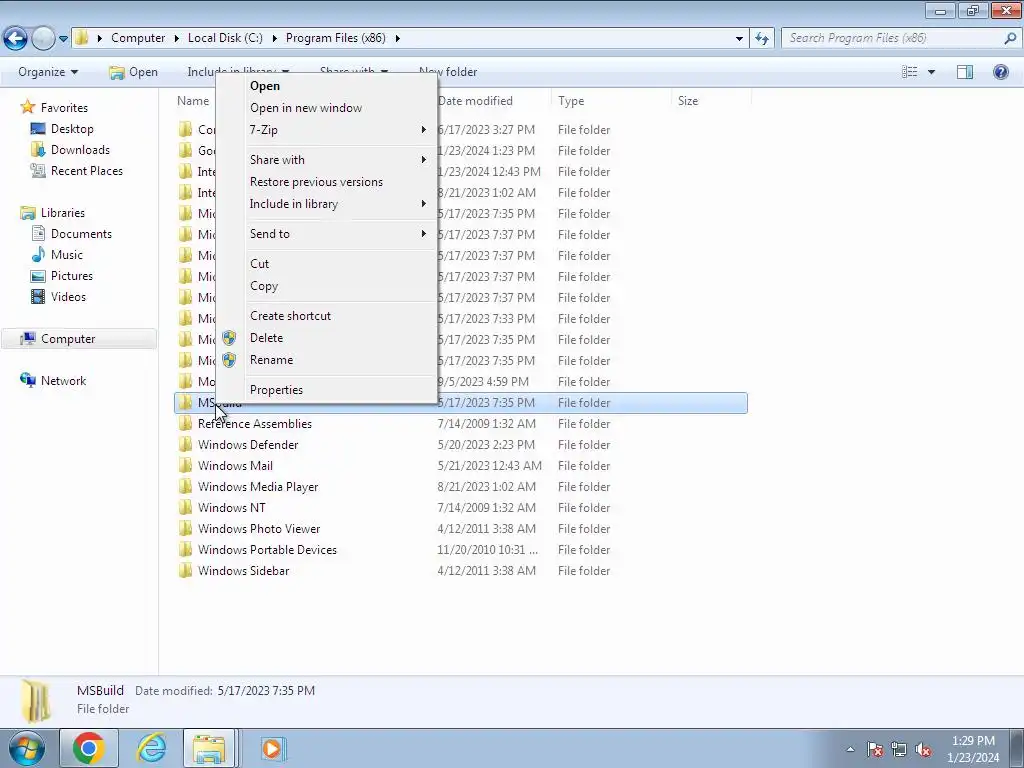The image size is (1024, 768).
Task: Click Program Files (x86) breadcrumb segment
Action: (x=336, y=38)
